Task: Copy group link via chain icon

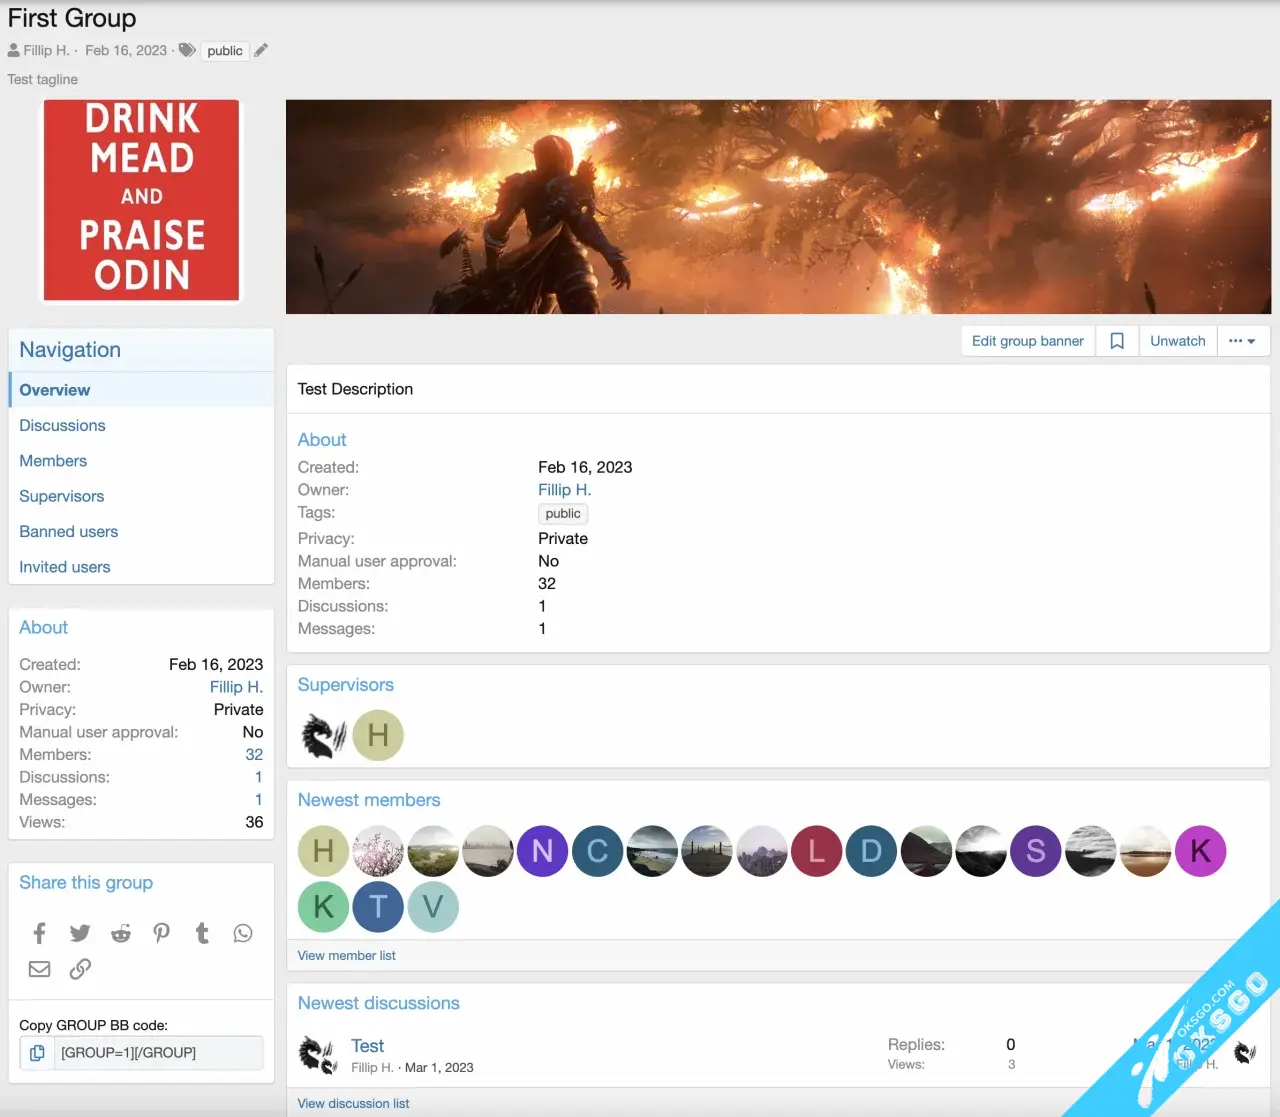Action: [x=80, y=969]
